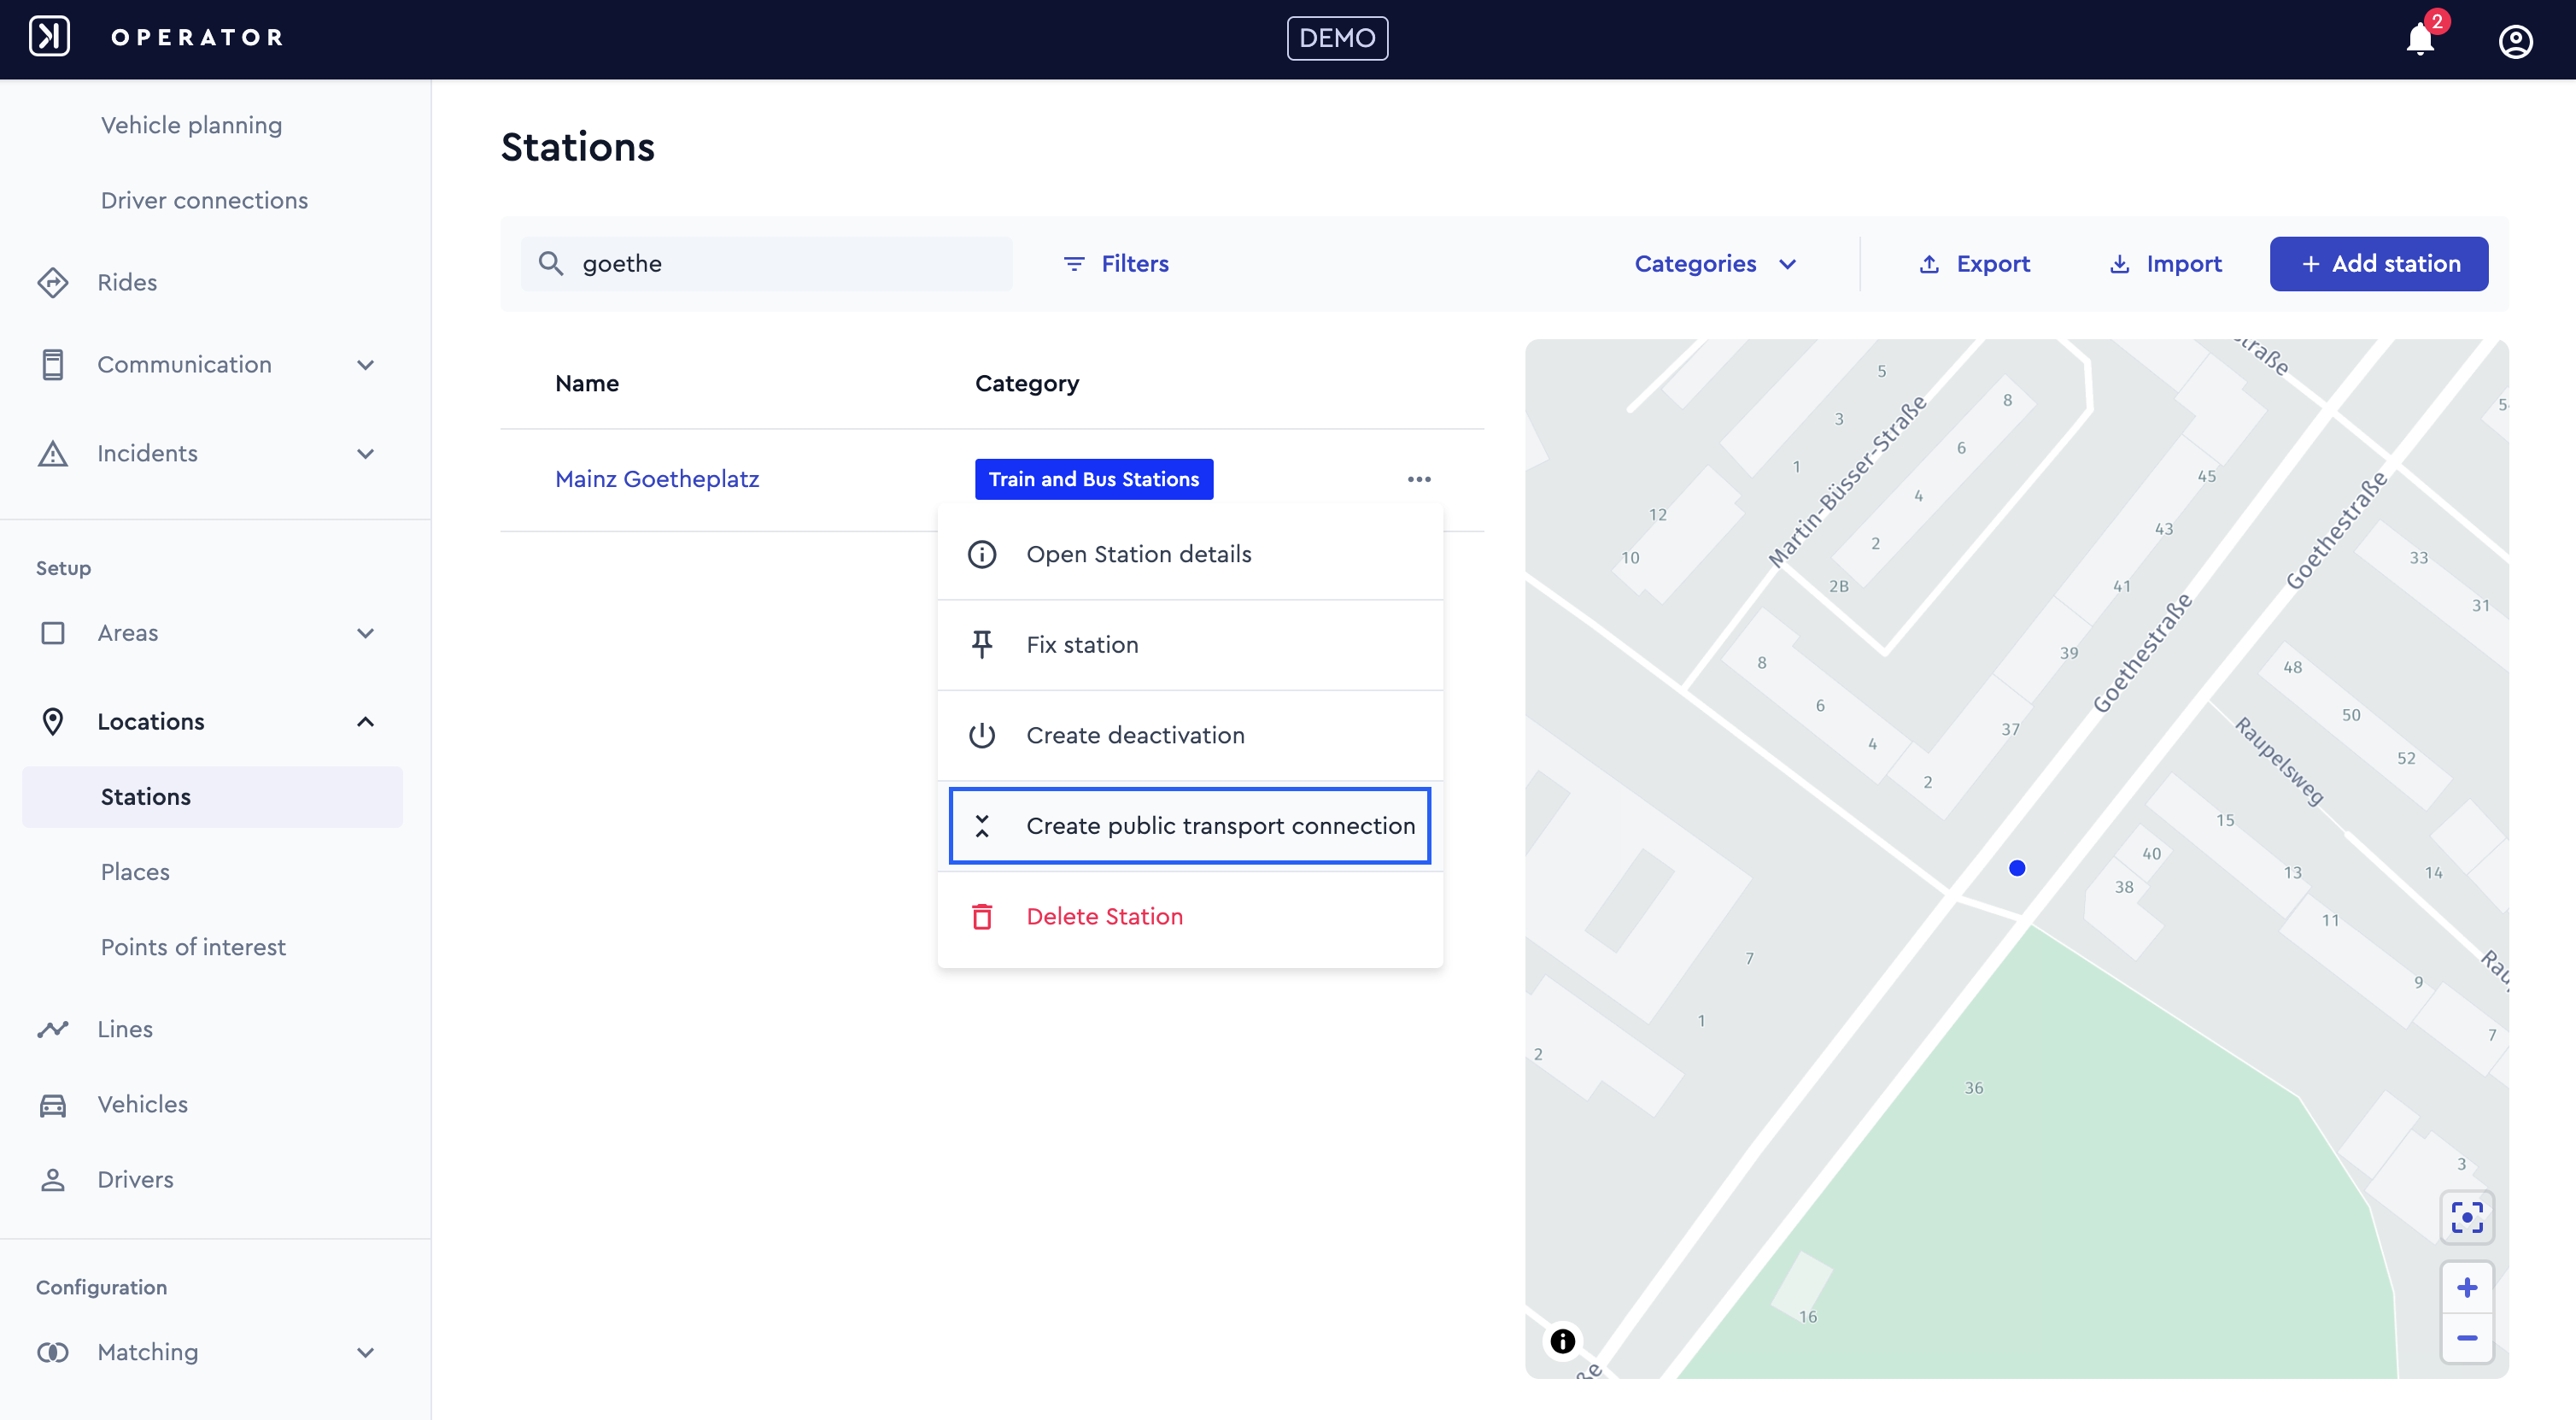Viewport: 2576px width, 1420px height.
Task: Click the Train and Bus Stations tag
Action: (x=1094, y=479)
